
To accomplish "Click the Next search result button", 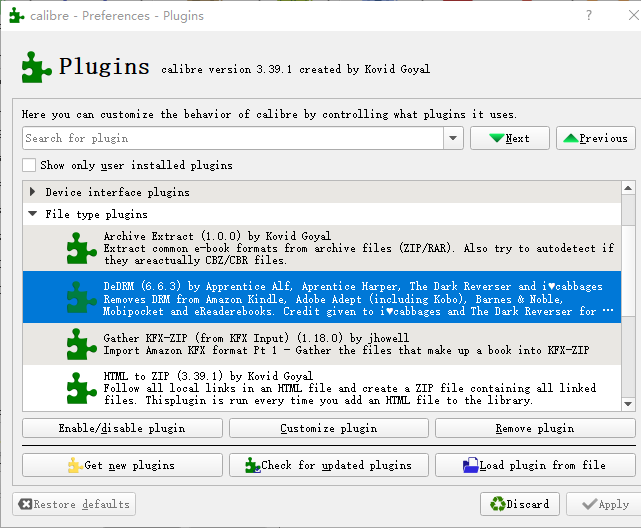I will pyautogui.click(x=509, y=138).
